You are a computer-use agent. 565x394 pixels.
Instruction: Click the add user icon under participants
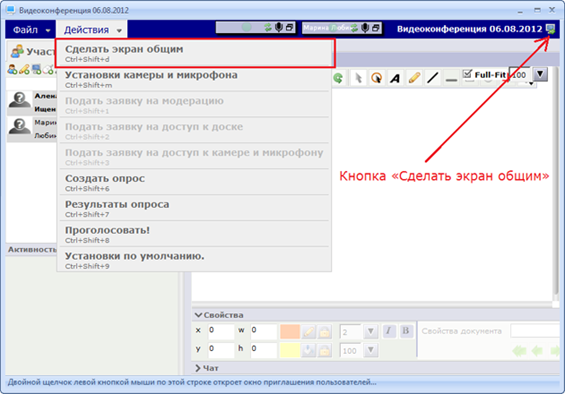click(13, 69)
